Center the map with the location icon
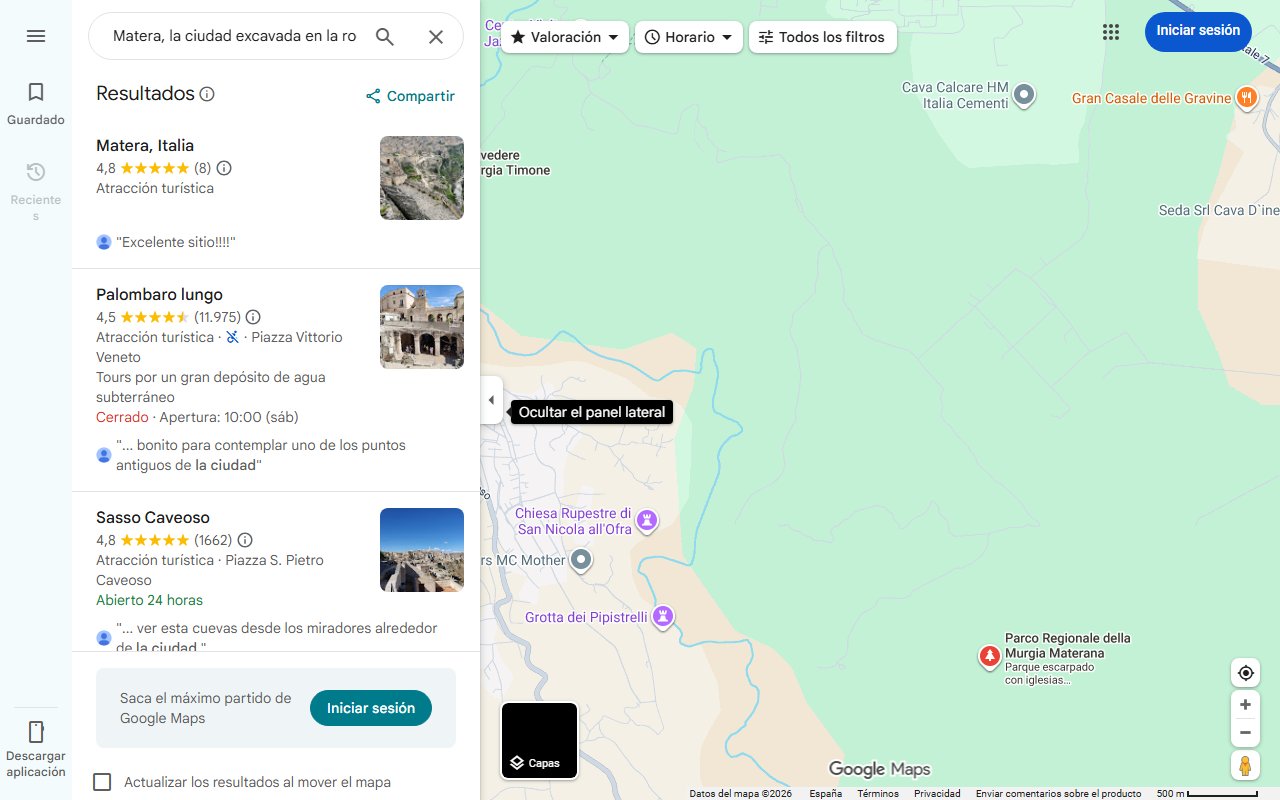1280x800 pixels. tap(1245, 673)
